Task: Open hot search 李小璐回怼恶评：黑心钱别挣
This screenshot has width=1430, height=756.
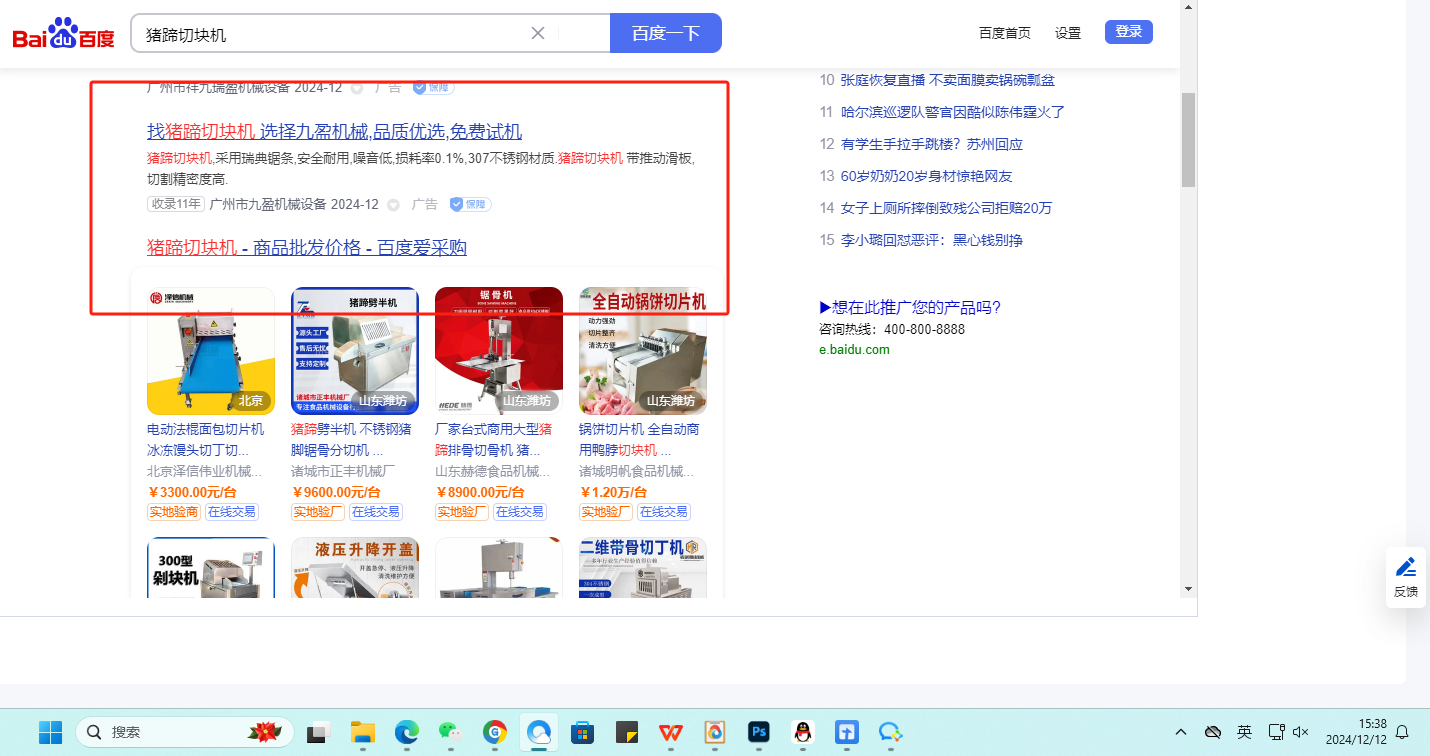Action: [932, 240]
